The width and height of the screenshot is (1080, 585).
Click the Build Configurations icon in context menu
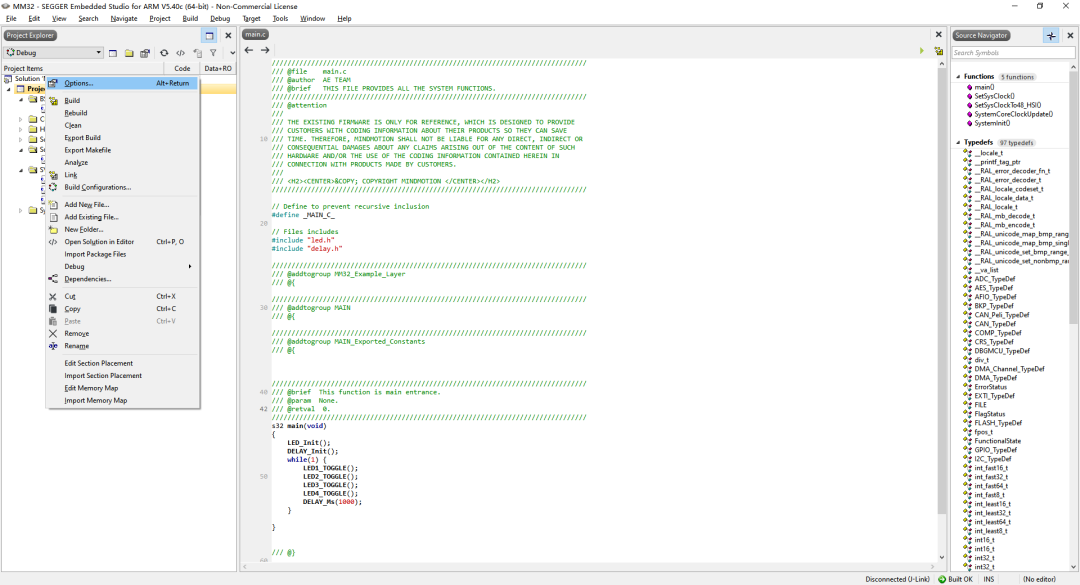coord(53,187)
